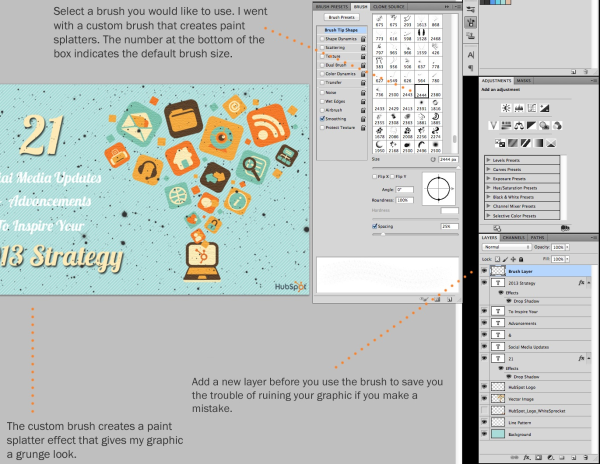The height and width of the screenshot is (464, 600).
Task: Expand Curves Presets
Action: (489, 169)
